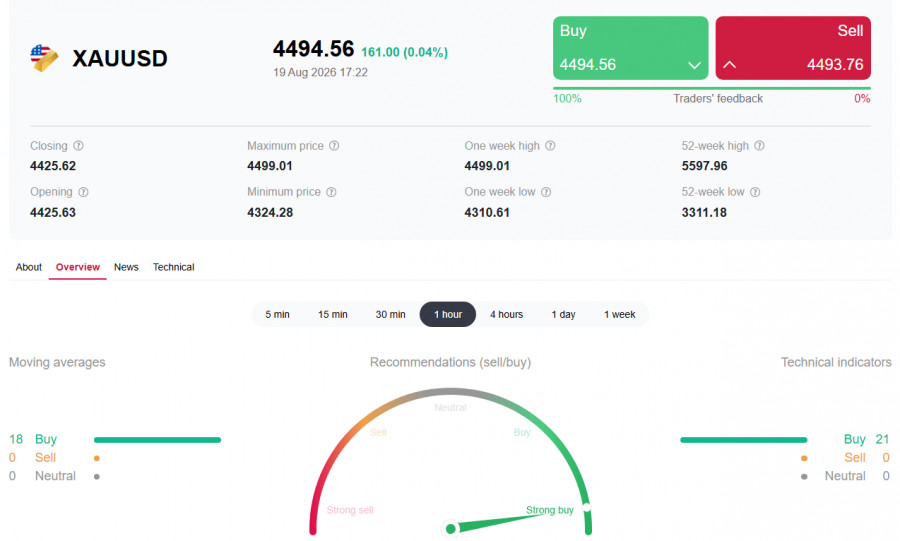Click the XAUUSD gold bar flag icon

[44, 58]
